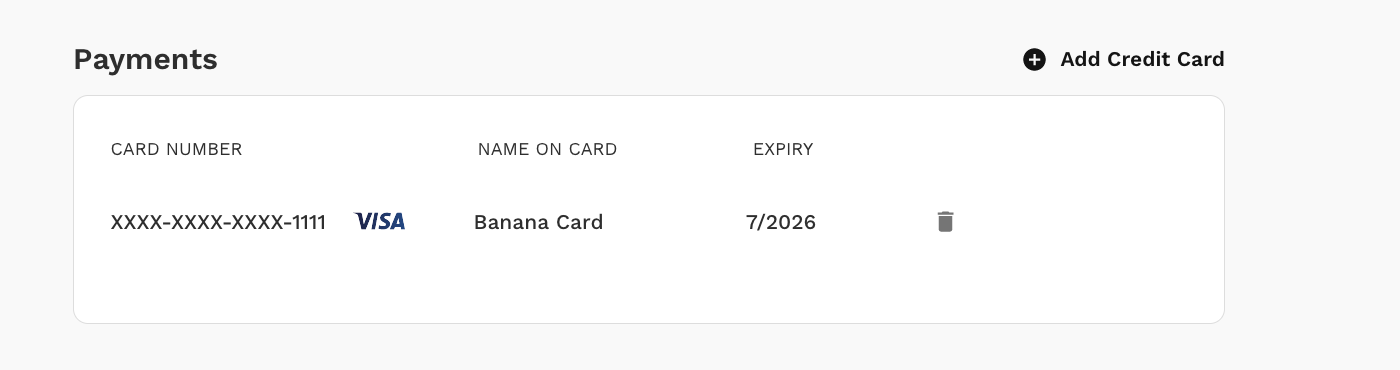Select the Payments section heading
Viewport: 1400px width, 370px height.
click(x=146, y=60)
